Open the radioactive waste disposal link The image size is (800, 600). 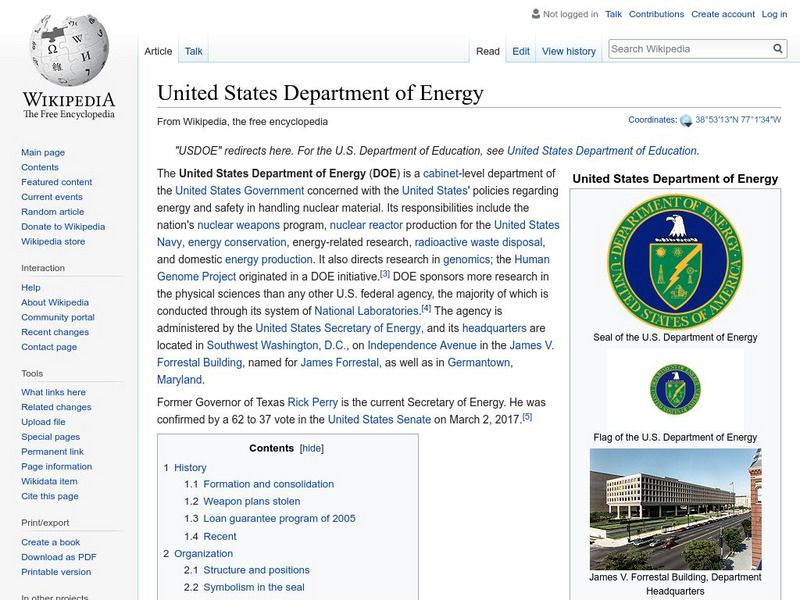(479, 242)
